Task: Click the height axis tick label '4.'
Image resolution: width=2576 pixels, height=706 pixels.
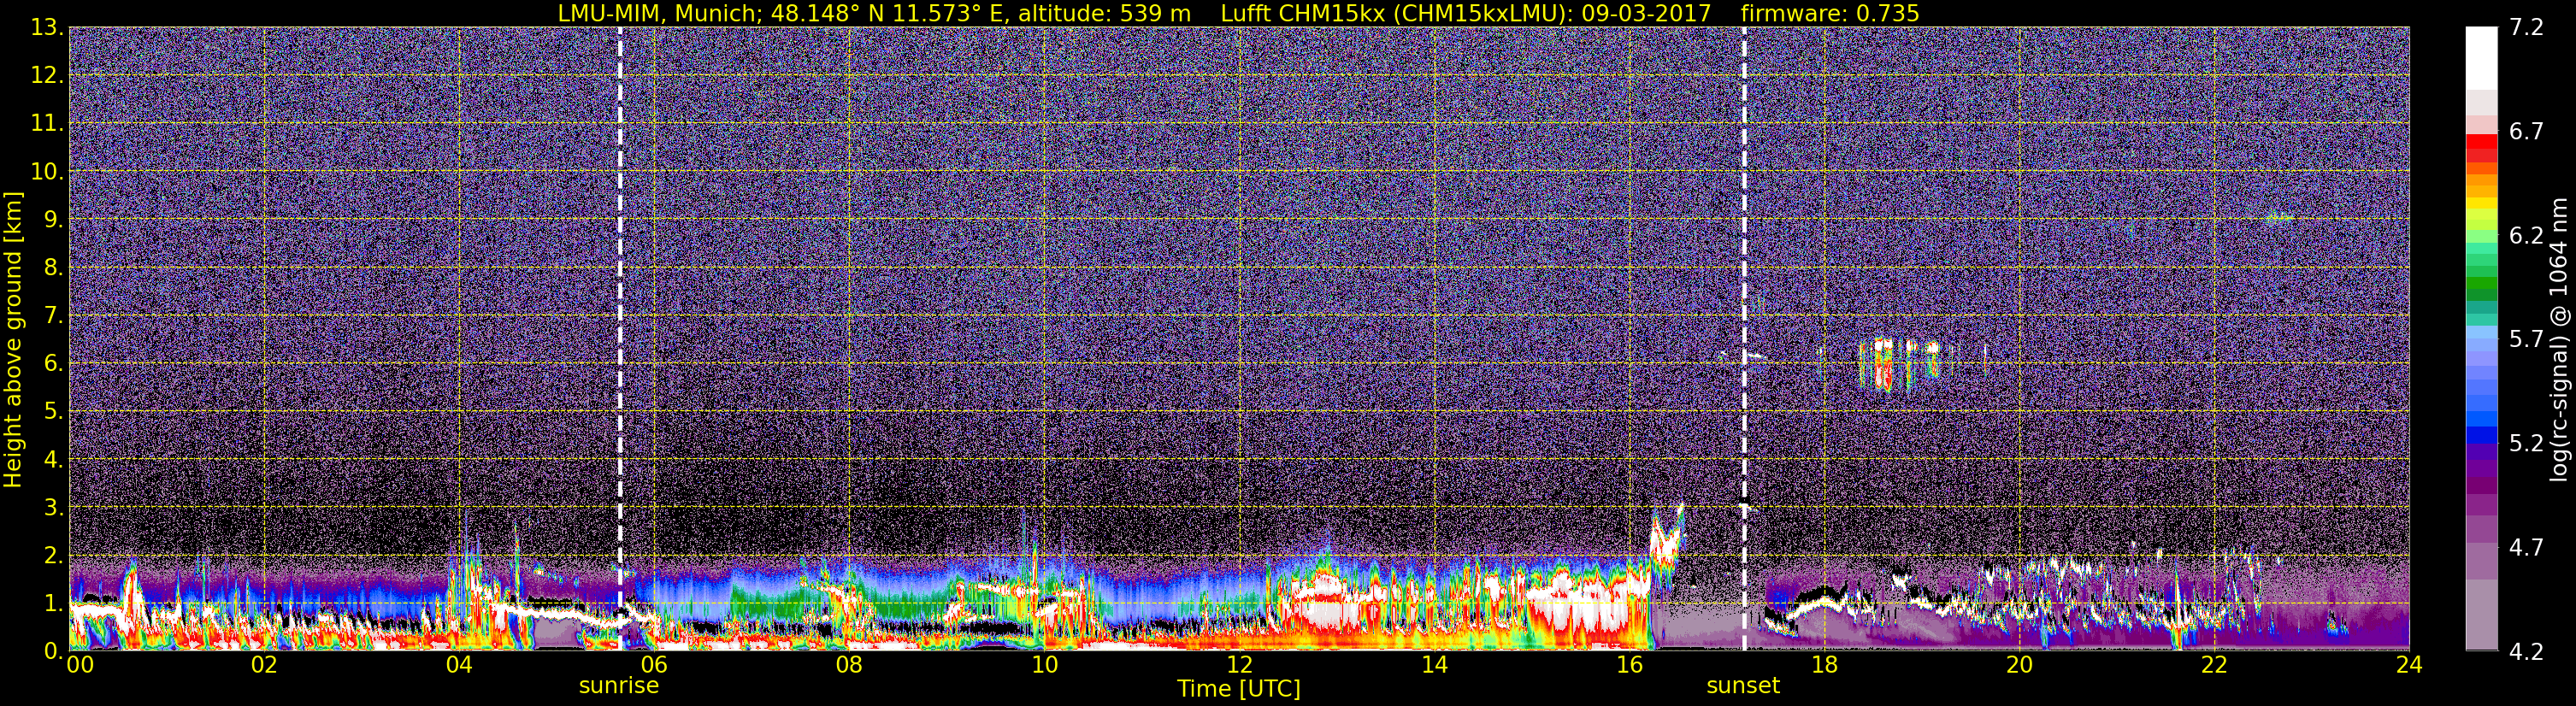Action: 53,460
